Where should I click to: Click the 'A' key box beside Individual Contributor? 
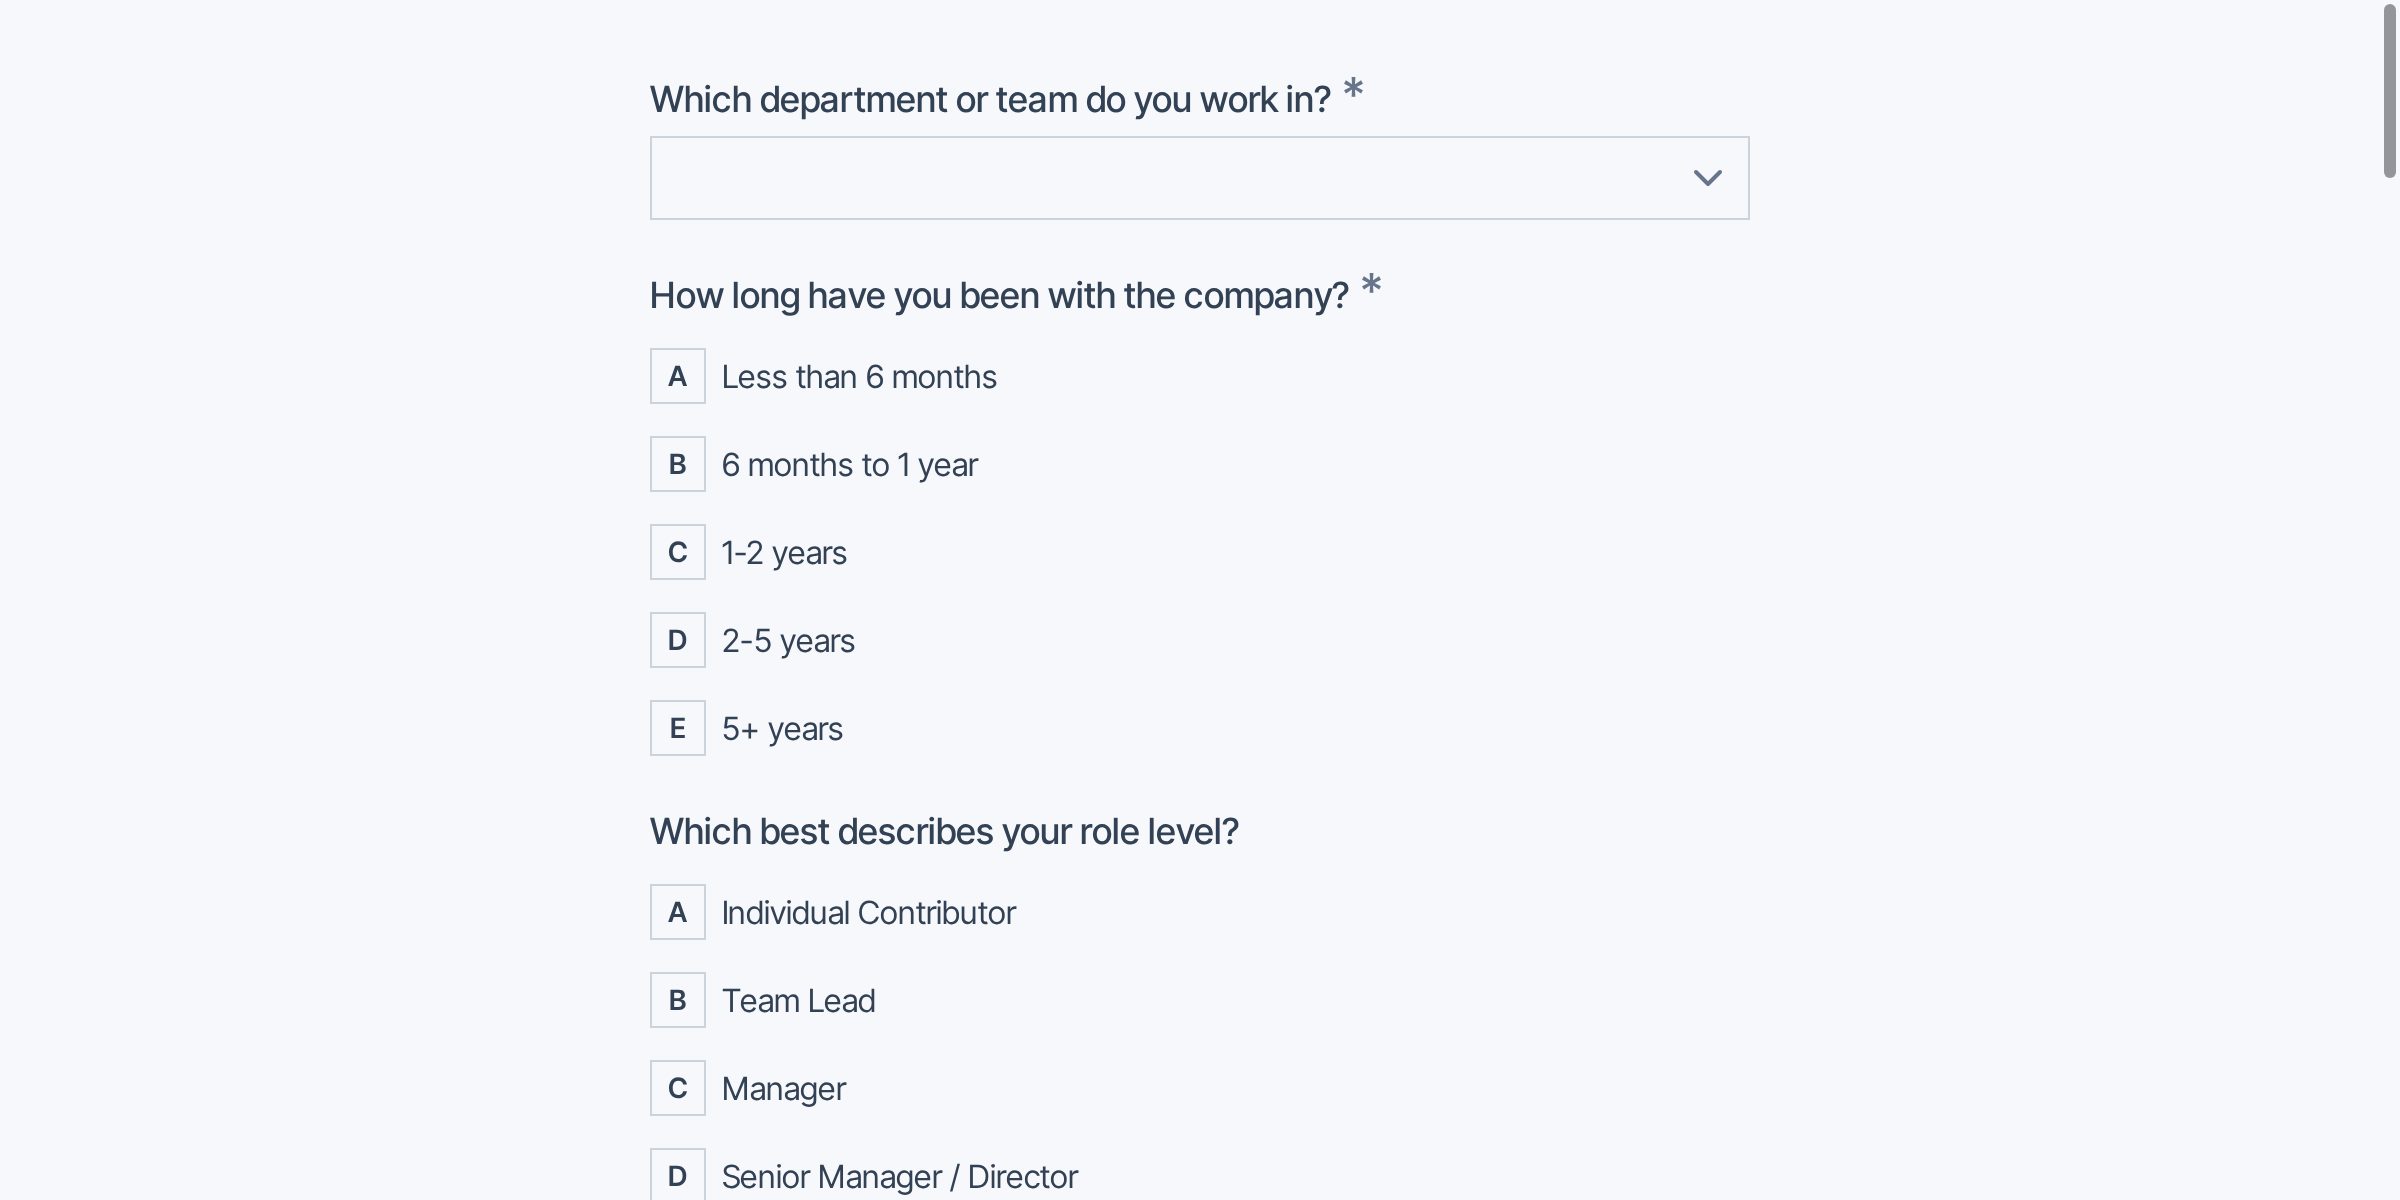[x=678, y=912]
